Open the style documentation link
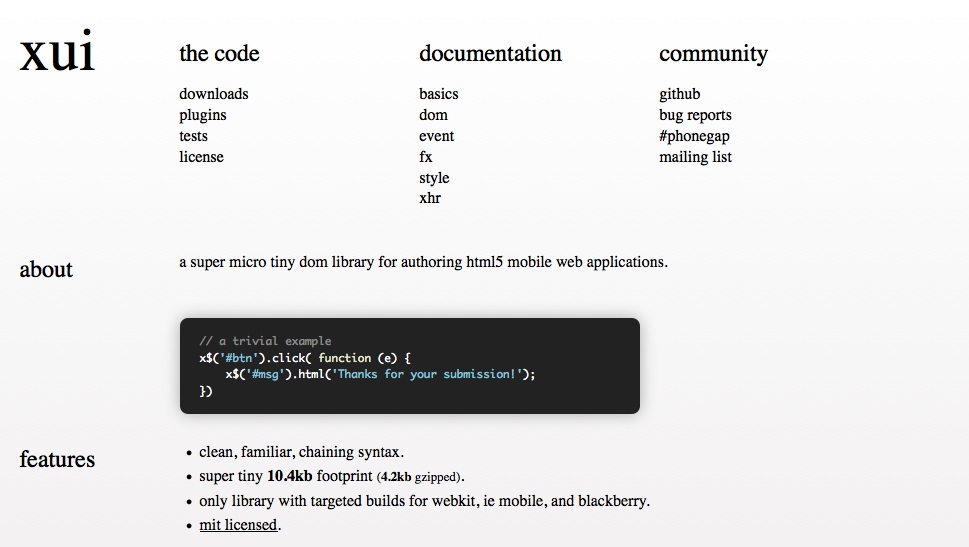 click(434, 178)
